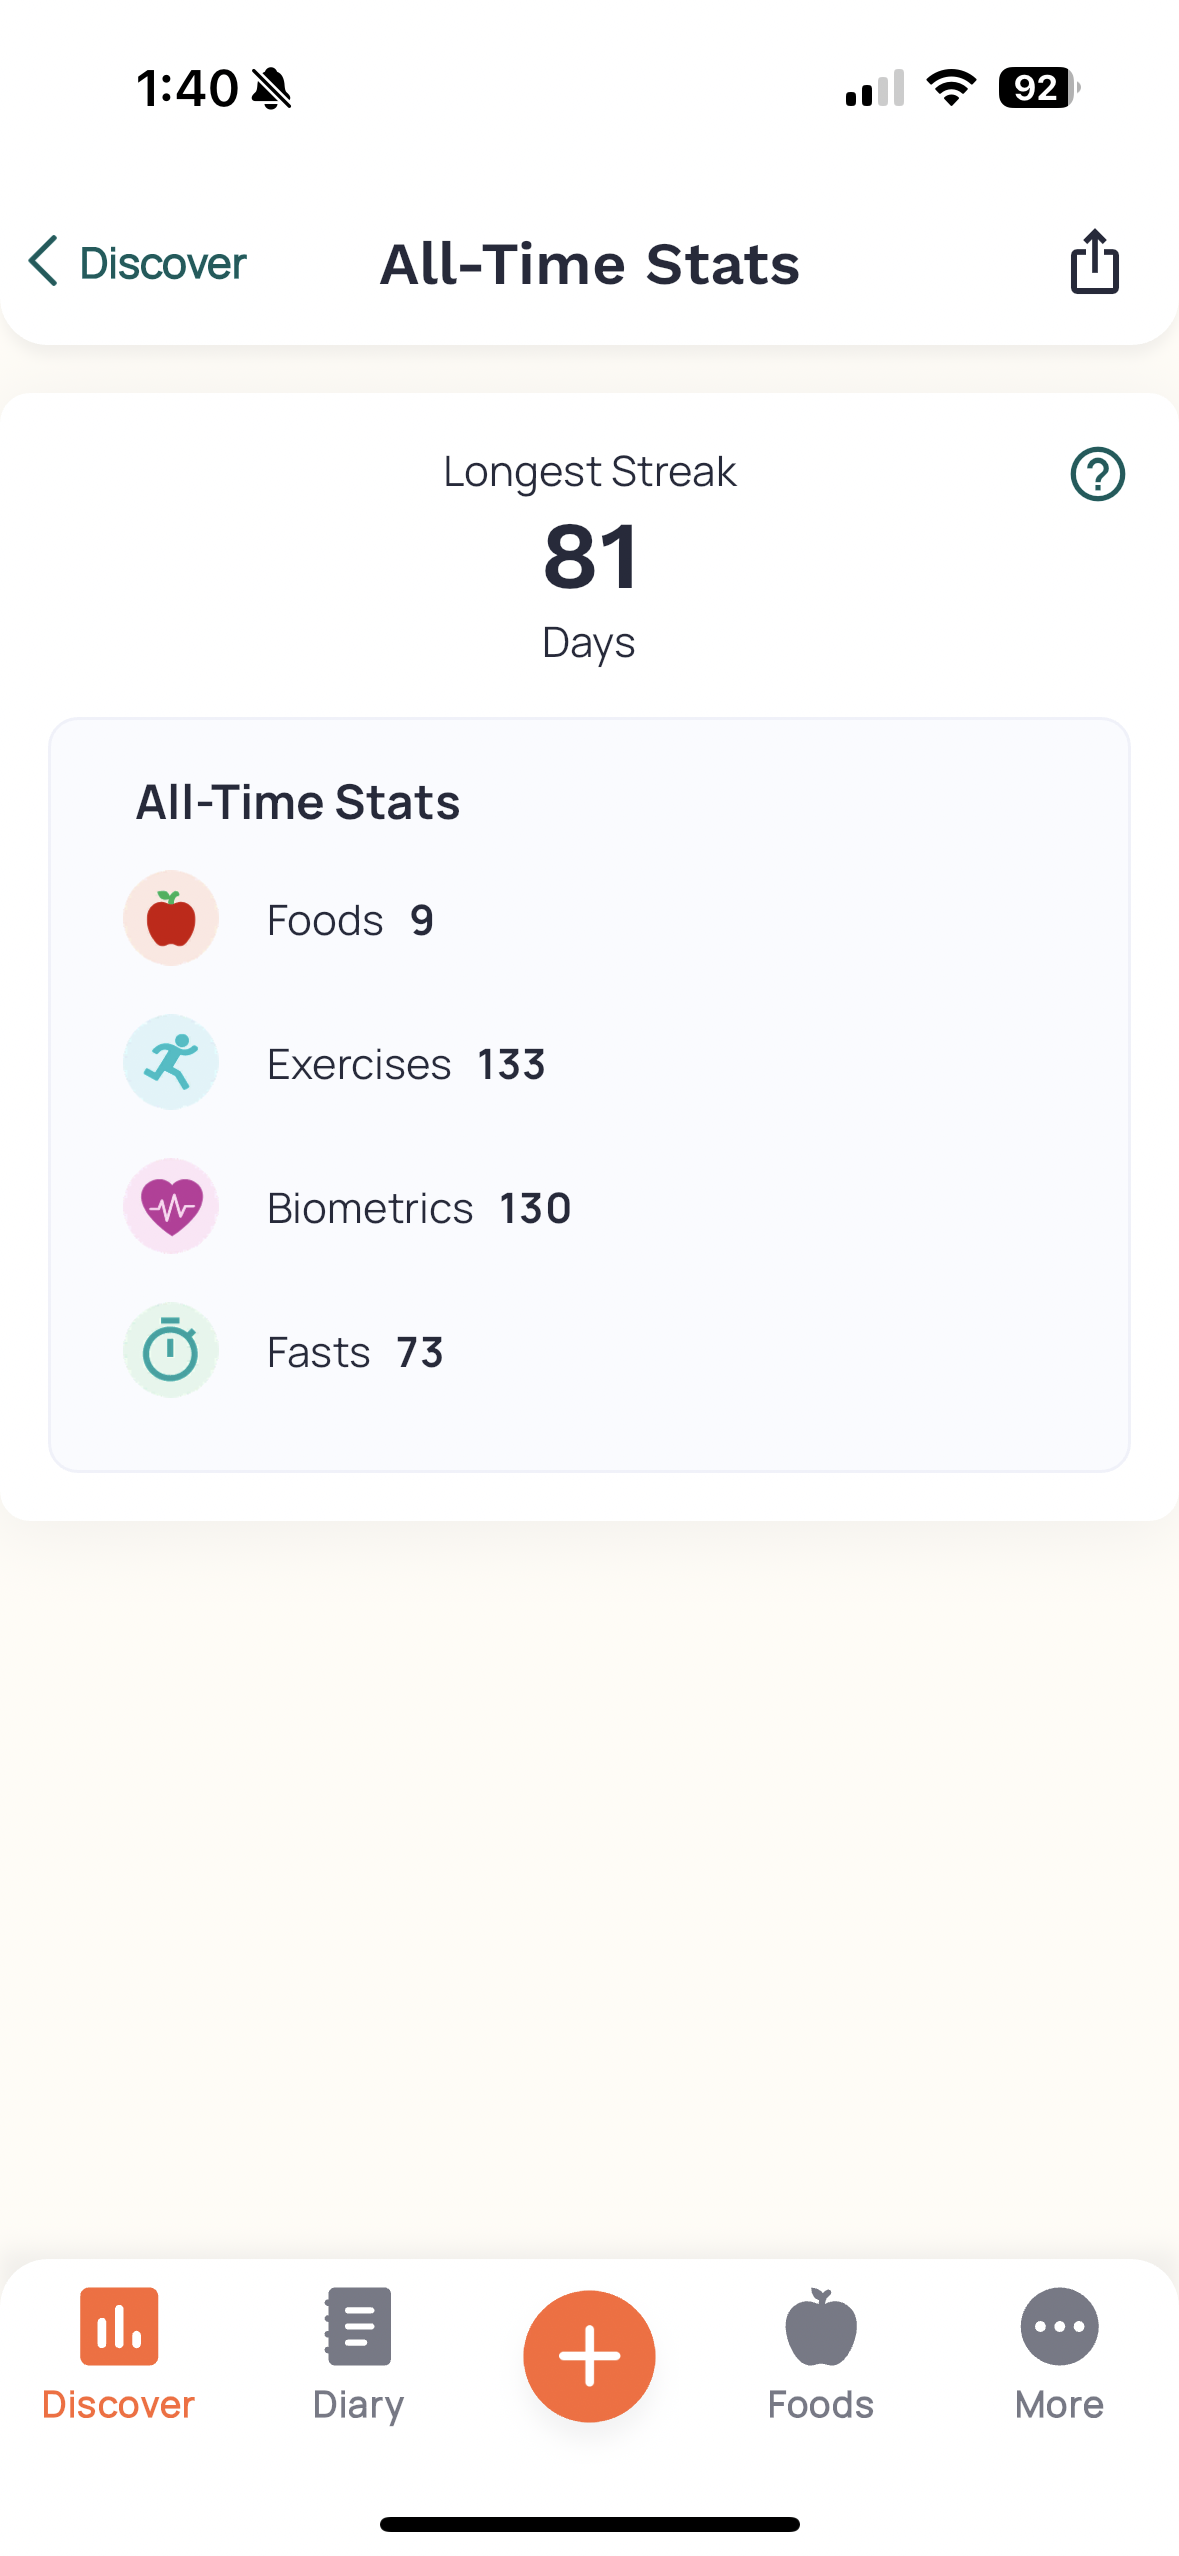Screen dimensions: 1179x2556
Task: Tap the All-Time Stats card heading
Action: (x=298, y=802)
